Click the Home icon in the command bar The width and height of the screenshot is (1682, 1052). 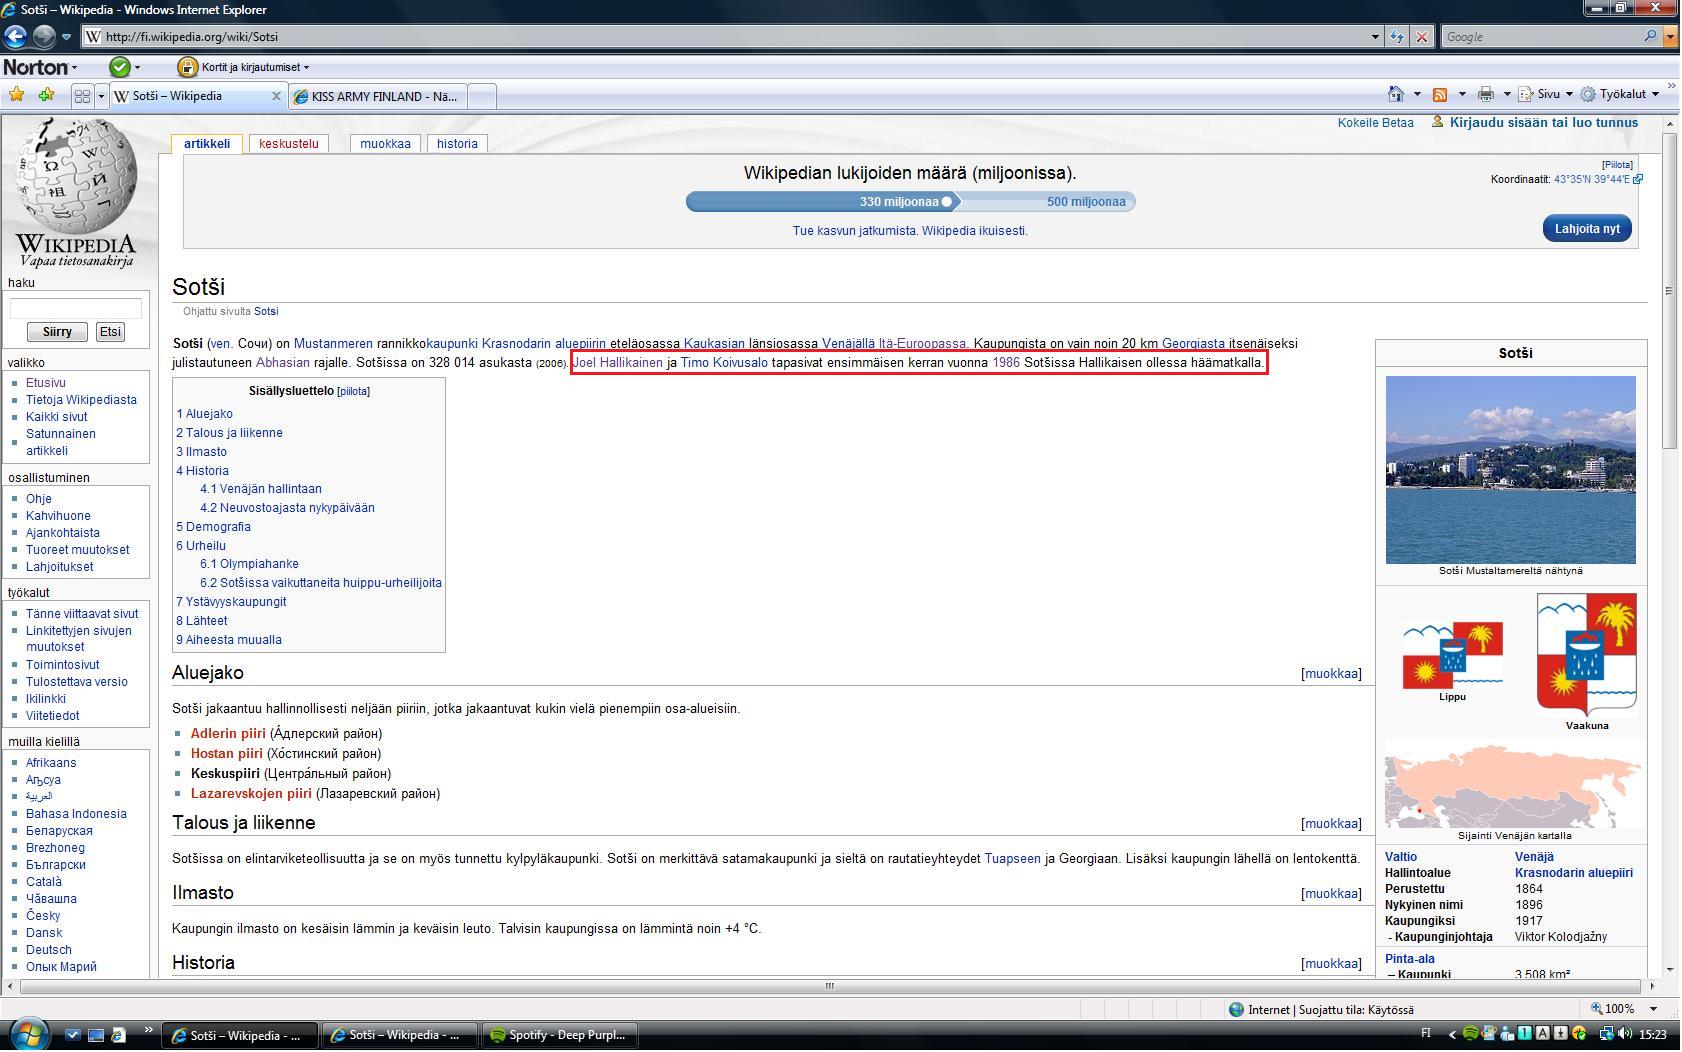tap(1396, 94)
